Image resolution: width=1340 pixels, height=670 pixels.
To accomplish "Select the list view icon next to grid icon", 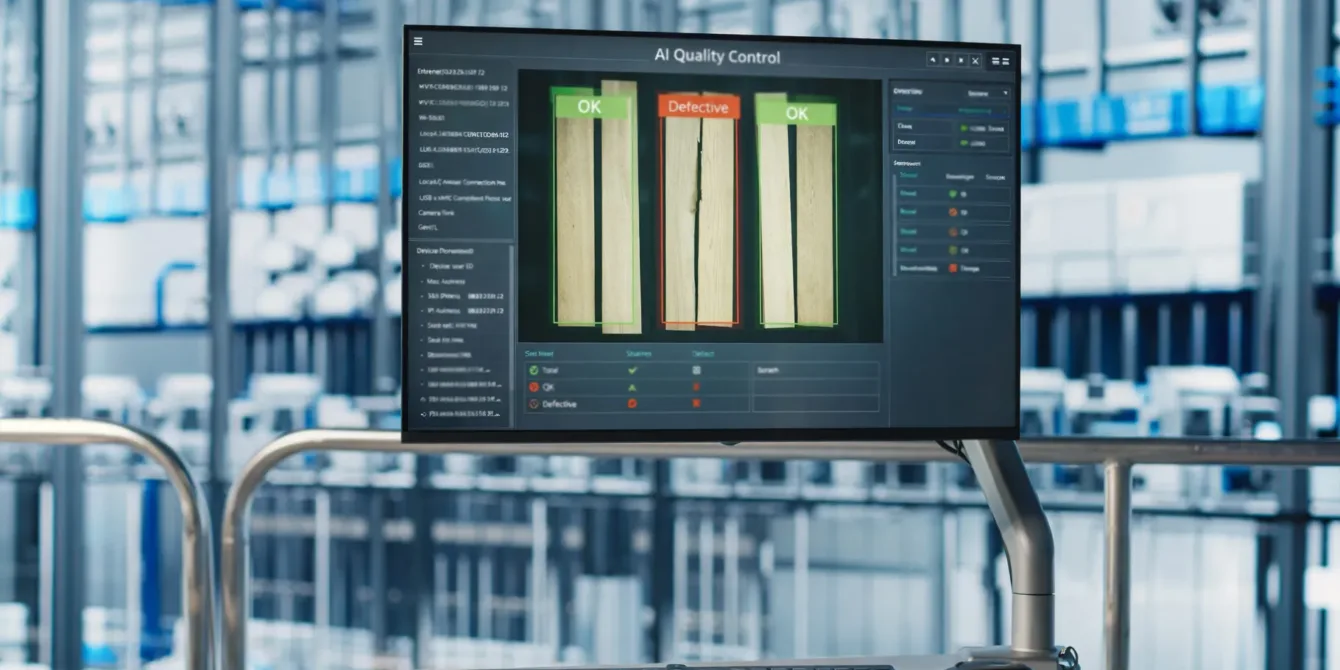I will click(x=1007, y=60).
